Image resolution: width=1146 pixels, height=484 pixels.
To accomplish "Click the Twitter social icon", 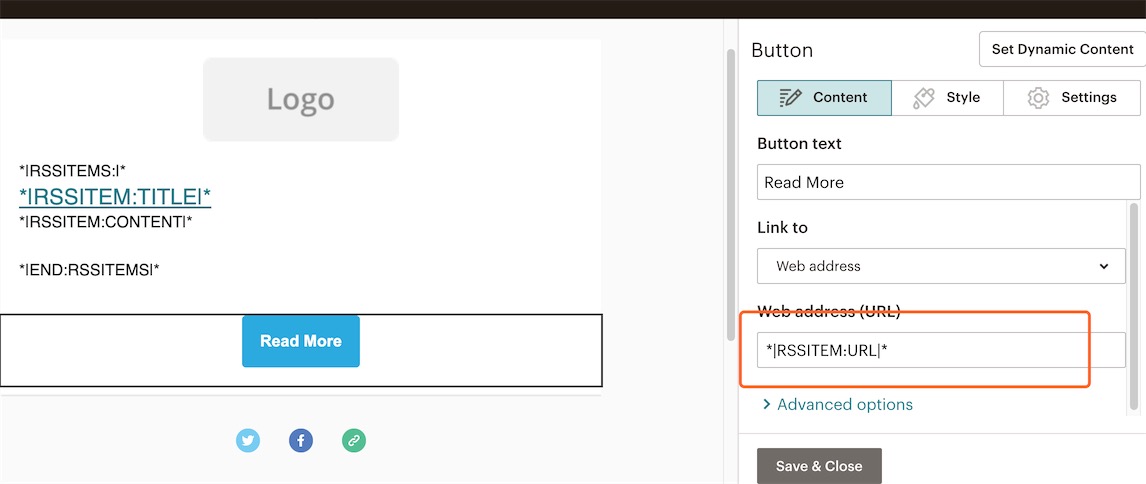I will pos(248,440).
